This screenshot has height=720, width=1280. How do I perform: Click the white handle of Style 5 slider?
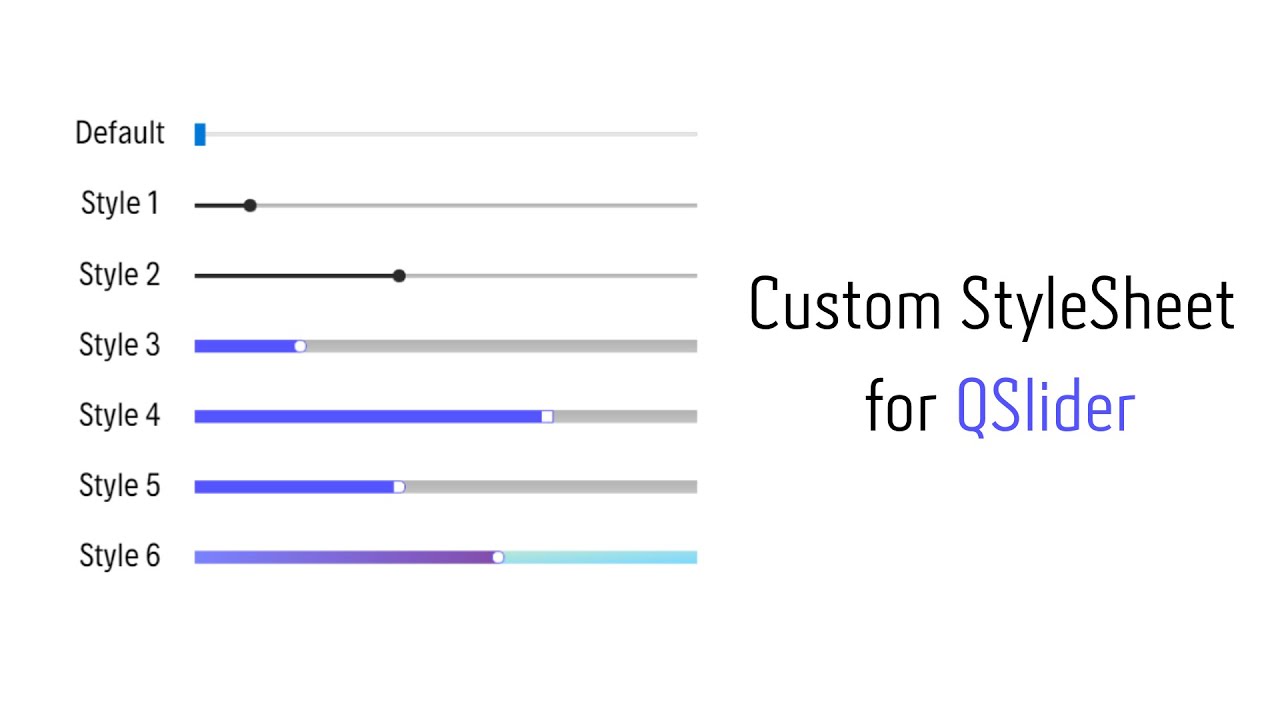pyautogui.click(x=399, y=487)
